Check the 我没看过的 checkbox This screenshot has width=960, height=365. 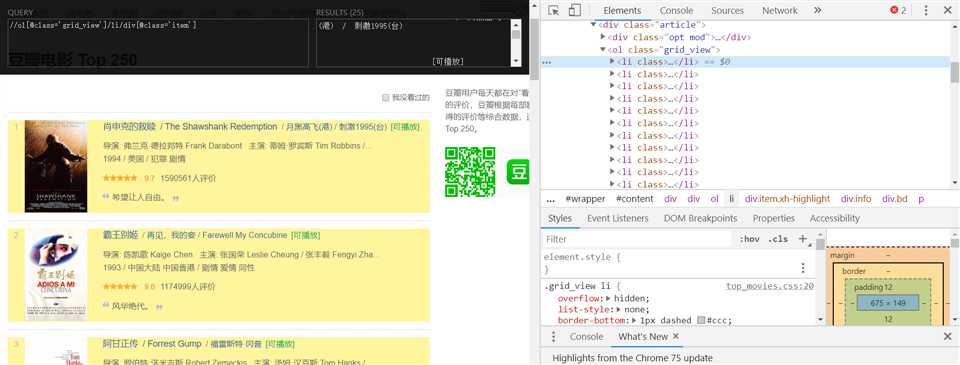(x=386, y=97)
